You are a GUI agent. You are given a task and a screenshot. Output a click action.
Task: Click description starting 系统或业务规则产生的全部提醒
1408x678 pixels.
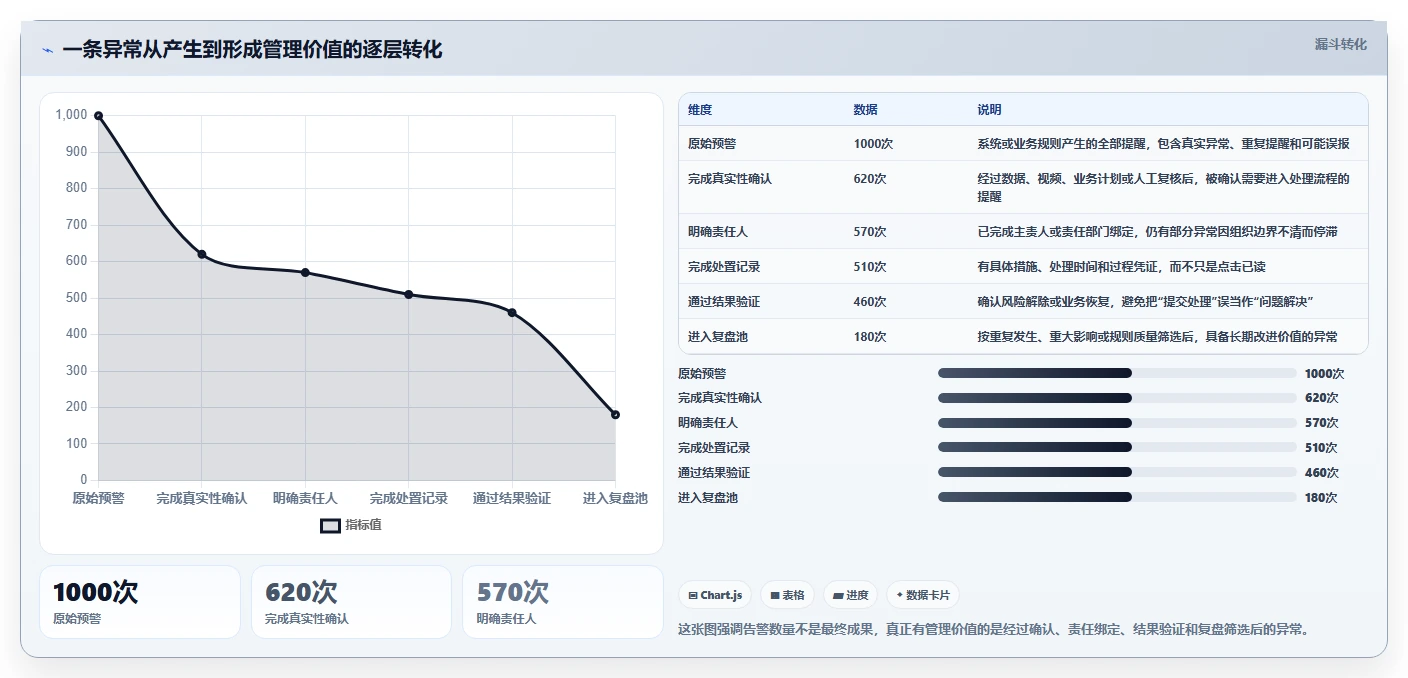1163,144
